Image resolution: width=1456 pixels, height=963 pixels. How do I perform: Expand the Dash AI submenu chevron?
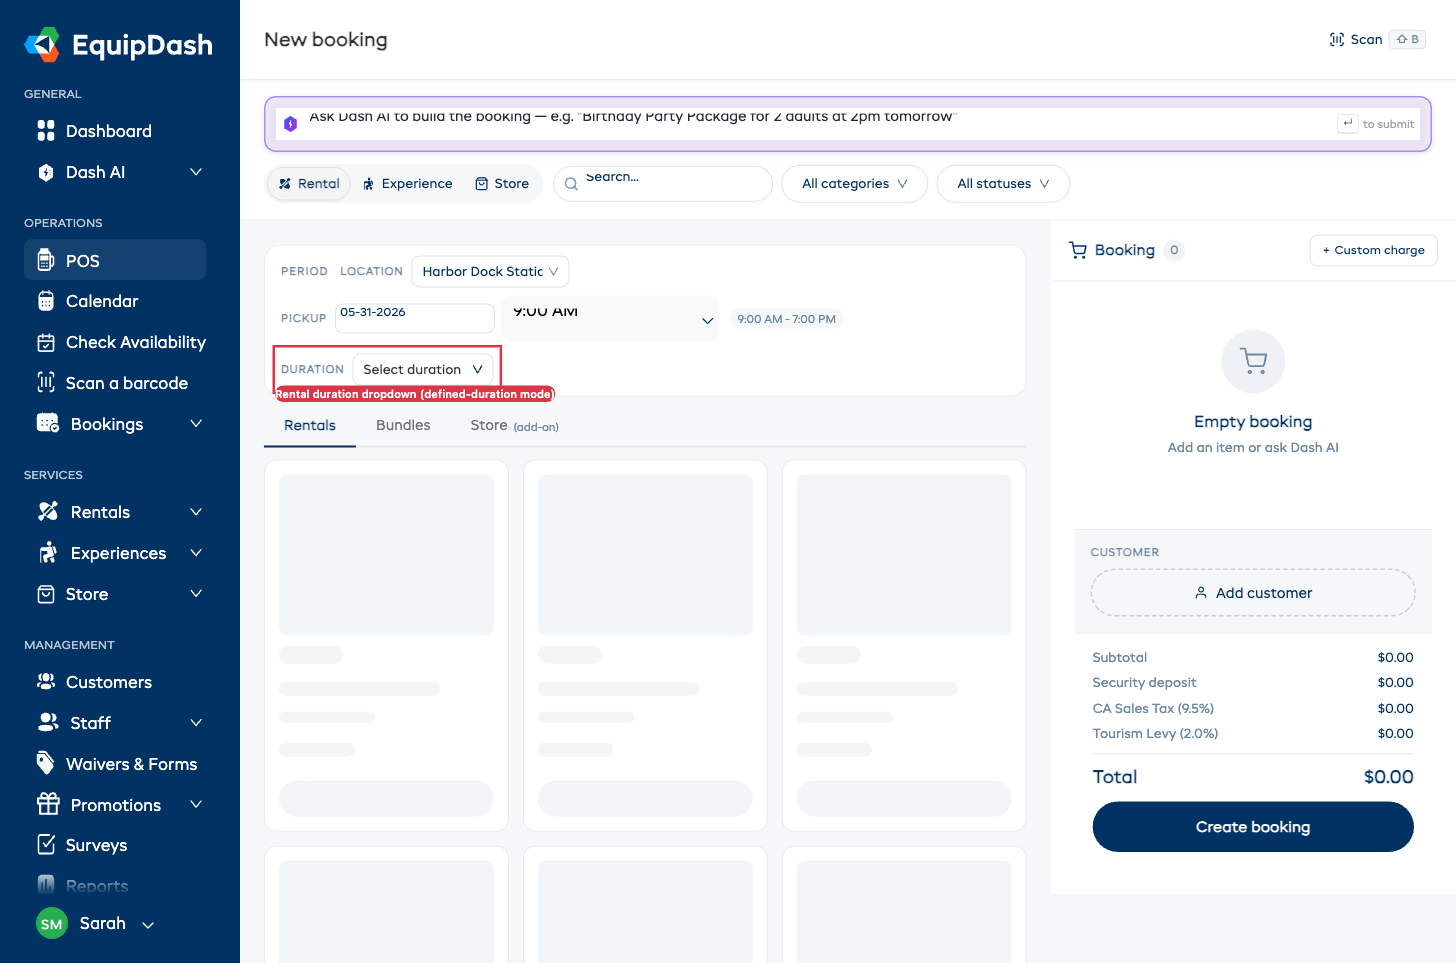pyautogui.click(x=196, y=172)
